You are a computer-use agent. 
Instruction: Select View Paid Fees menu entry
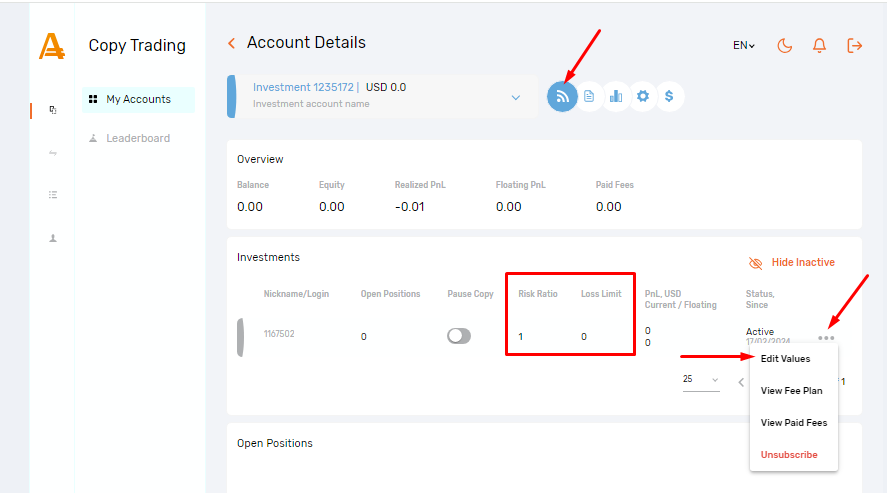pyautogui.click(x=793, y=423)
